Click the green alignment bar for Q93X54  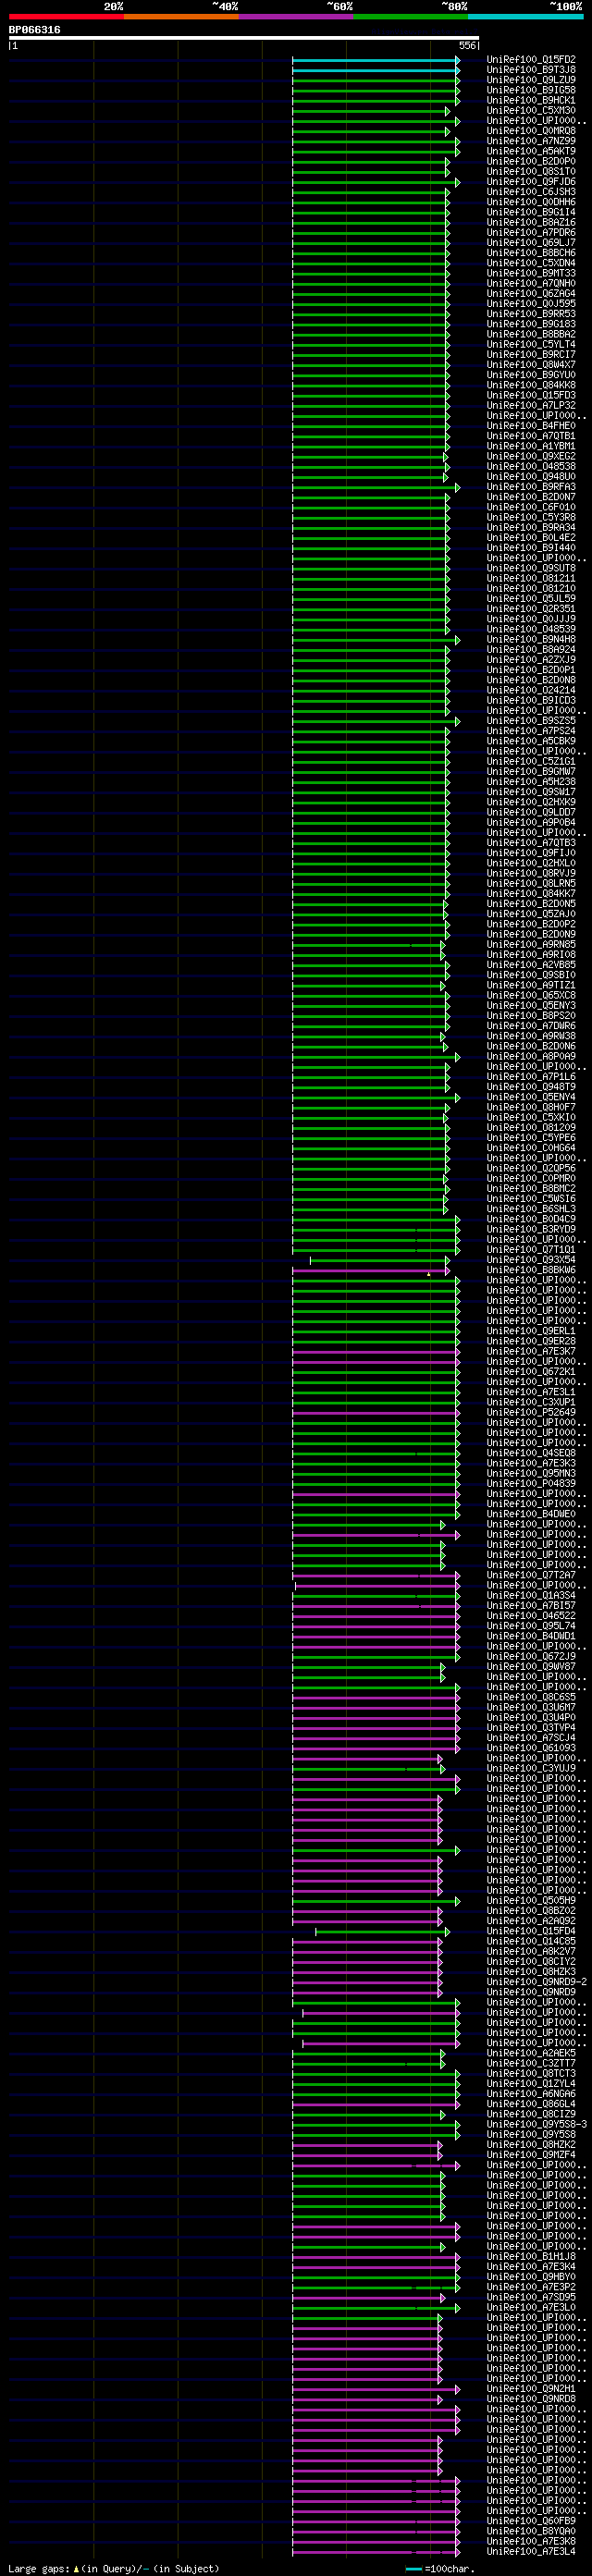[379, 1260]
